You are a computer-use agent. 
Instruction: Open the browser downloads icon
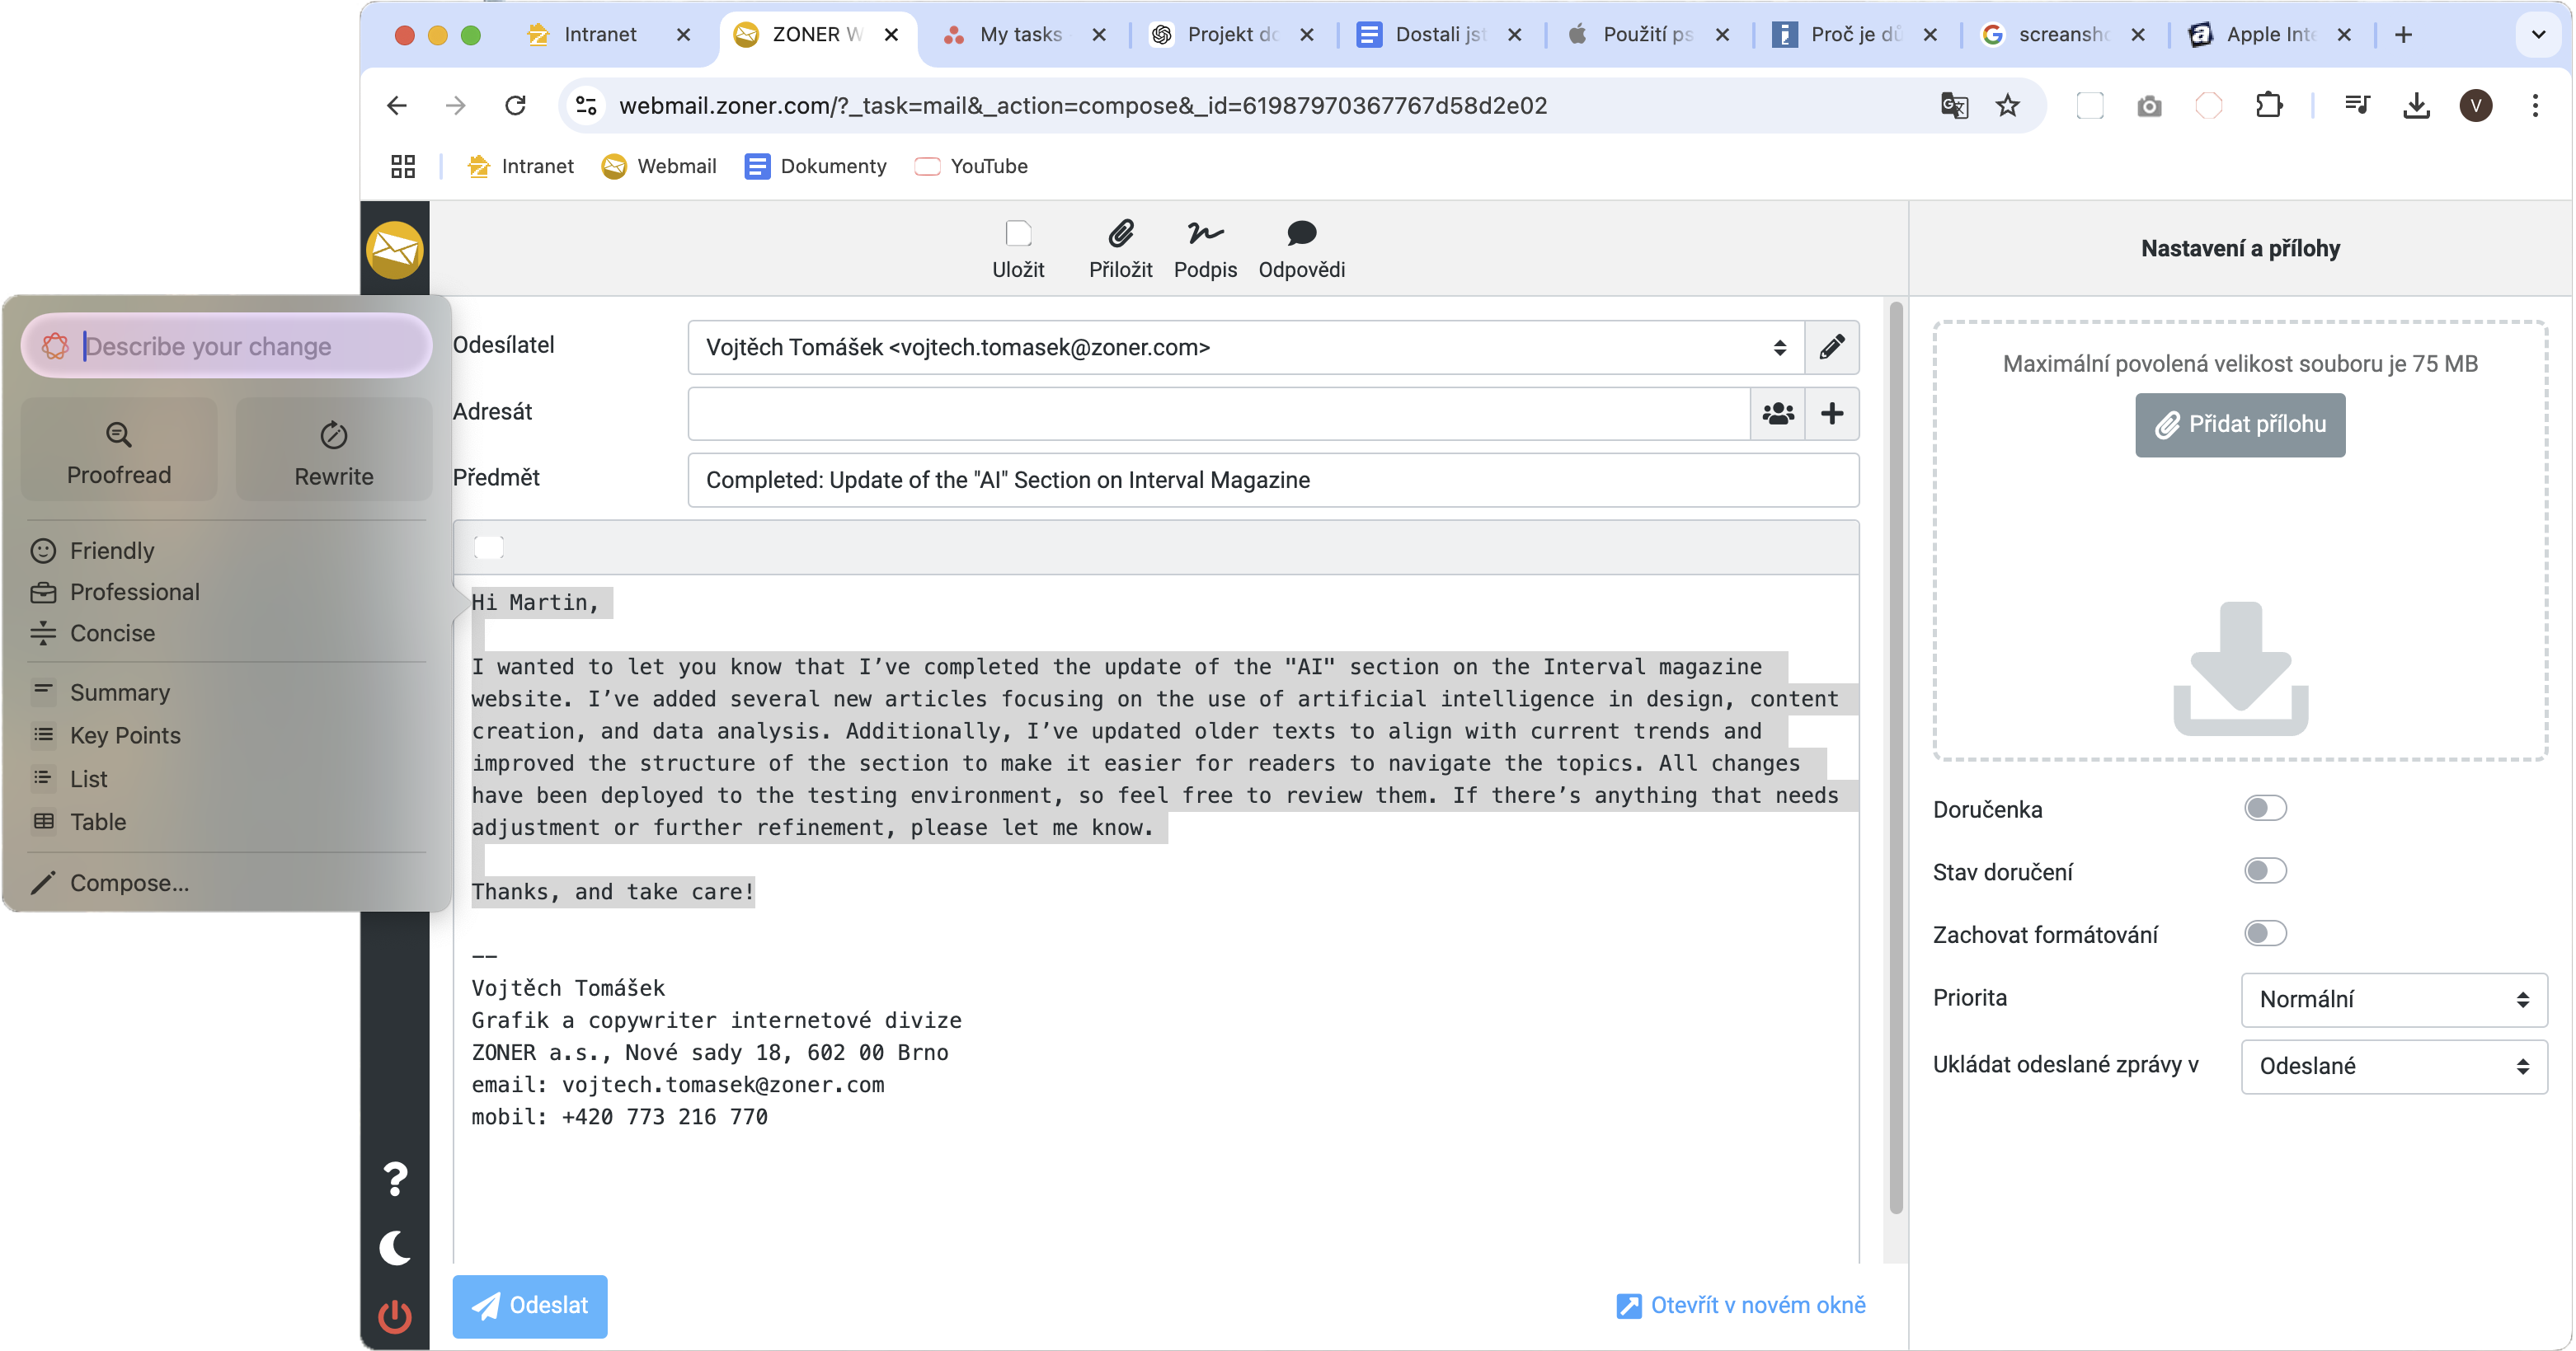coord(2416,105)
